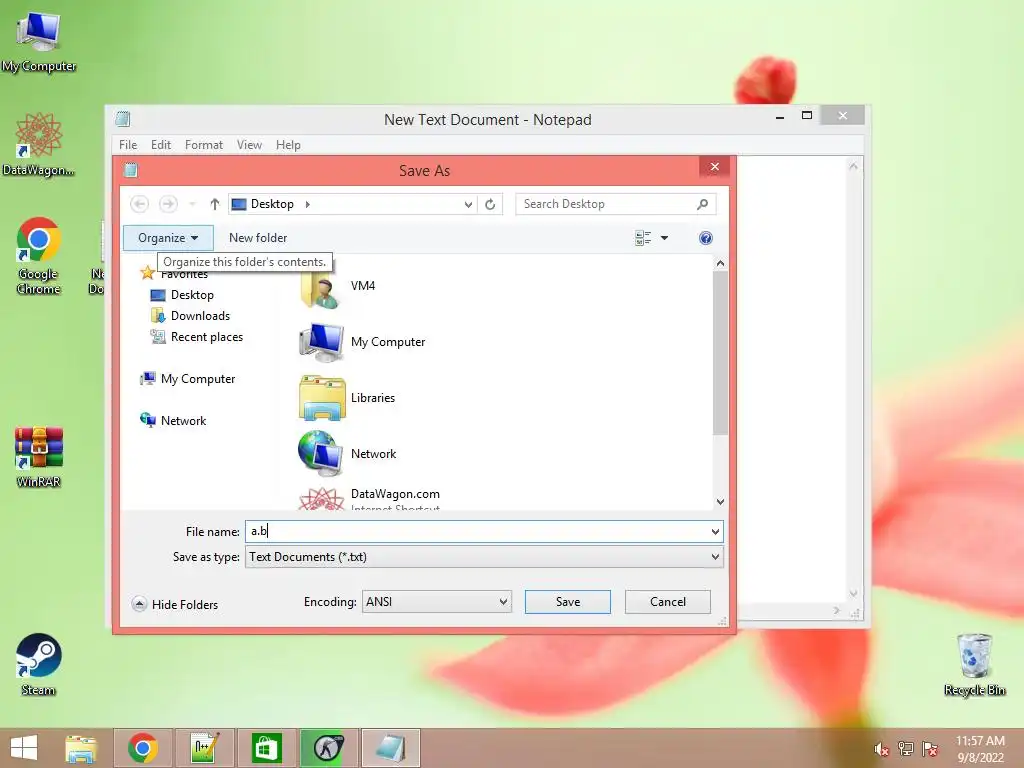Open the View menu in Notepad

[249, 145]
